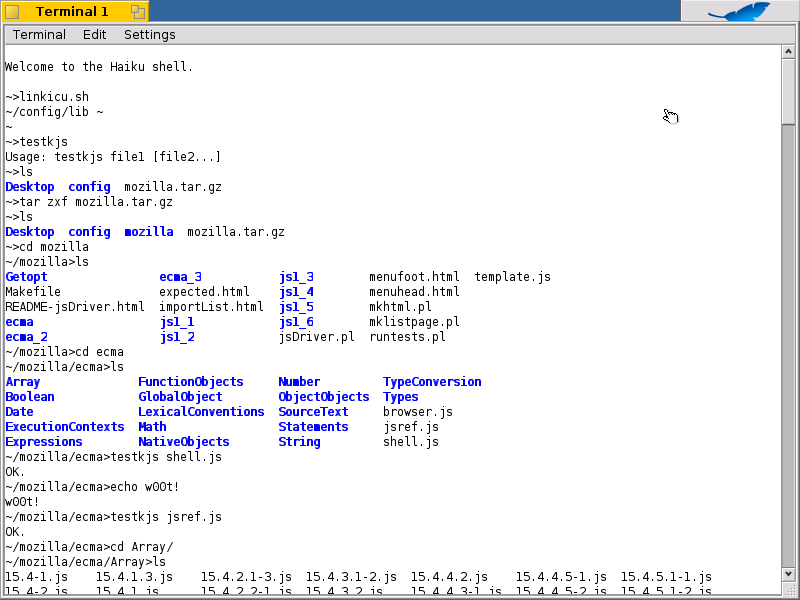This screenshot has height=600, width=800.
Task: Click 'shell.js' in the ecma listing
Action: pyautogui.click(x=411, y=442)
